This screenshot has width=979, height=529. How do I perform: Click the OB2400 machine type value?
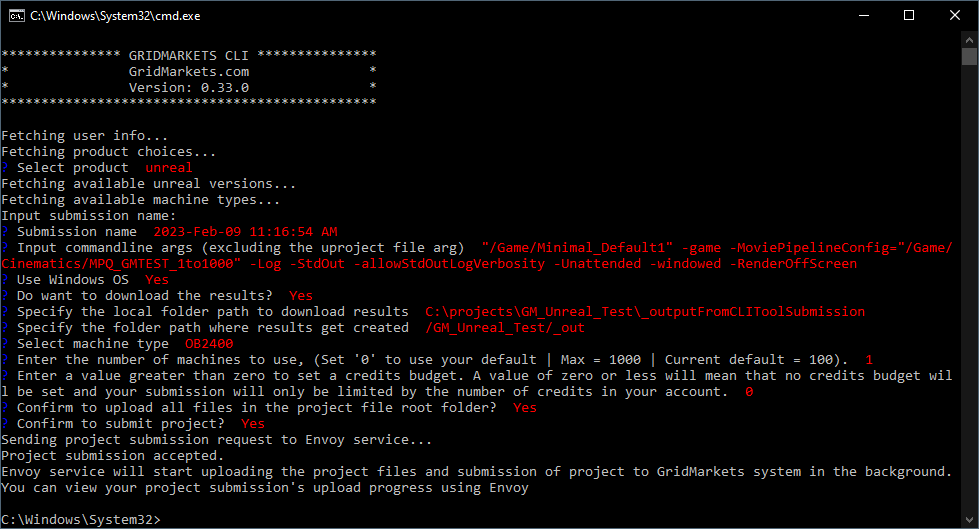[209, 344]
